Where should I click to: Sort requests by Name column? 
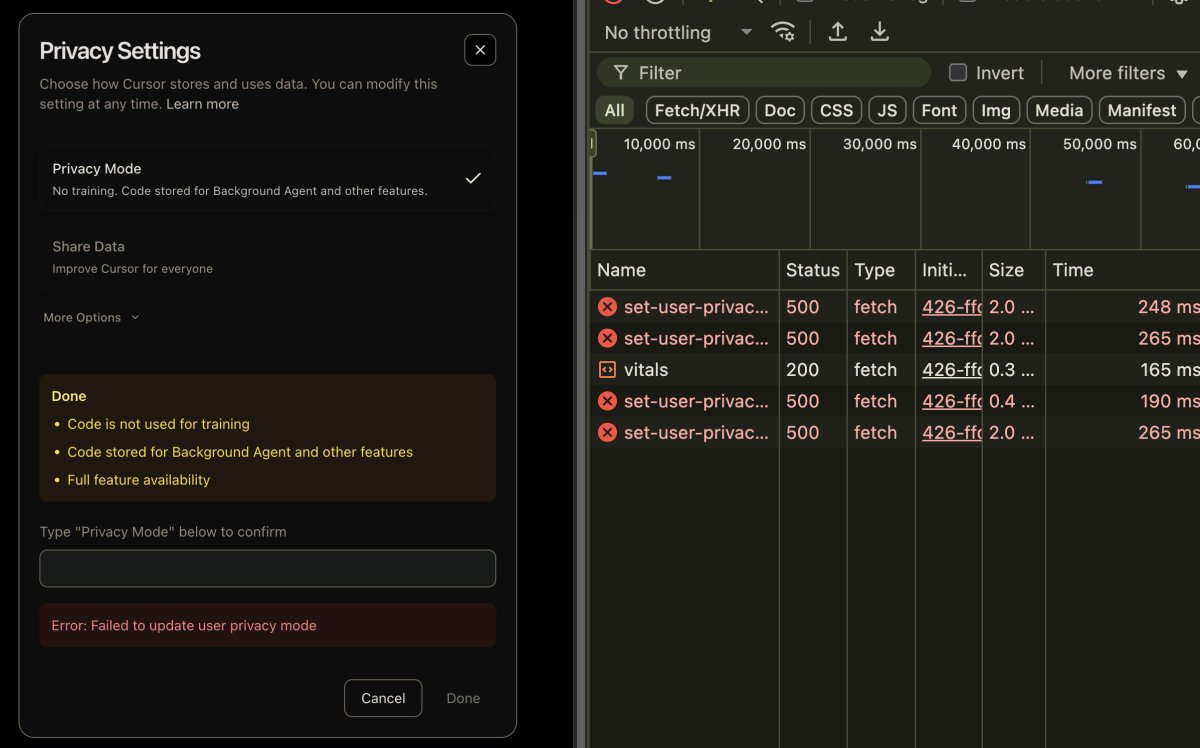684,270
